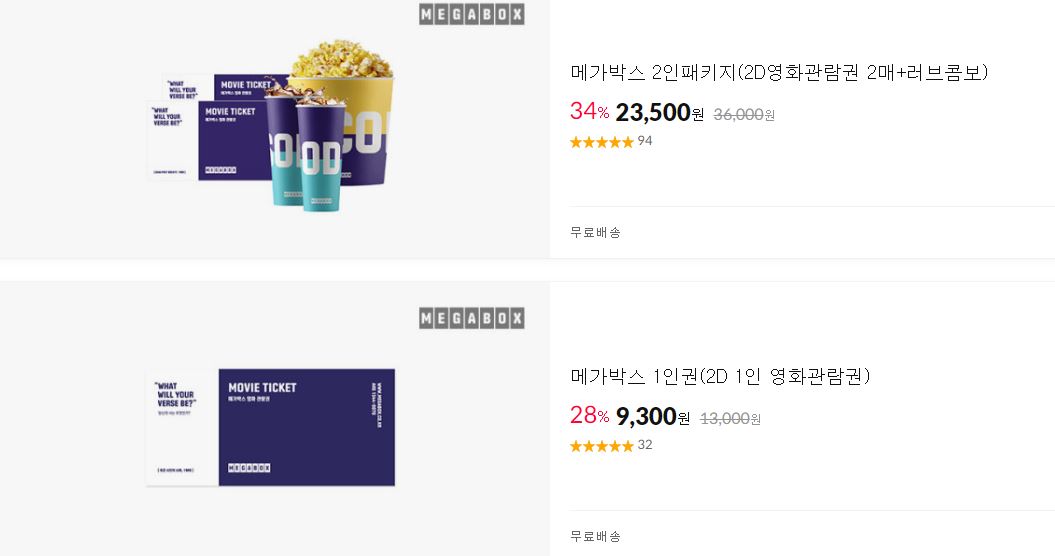Screen dimensions: 1055x556
Task: Click 무료배송 under the 1-person ticket
Action: pos(595,536)
